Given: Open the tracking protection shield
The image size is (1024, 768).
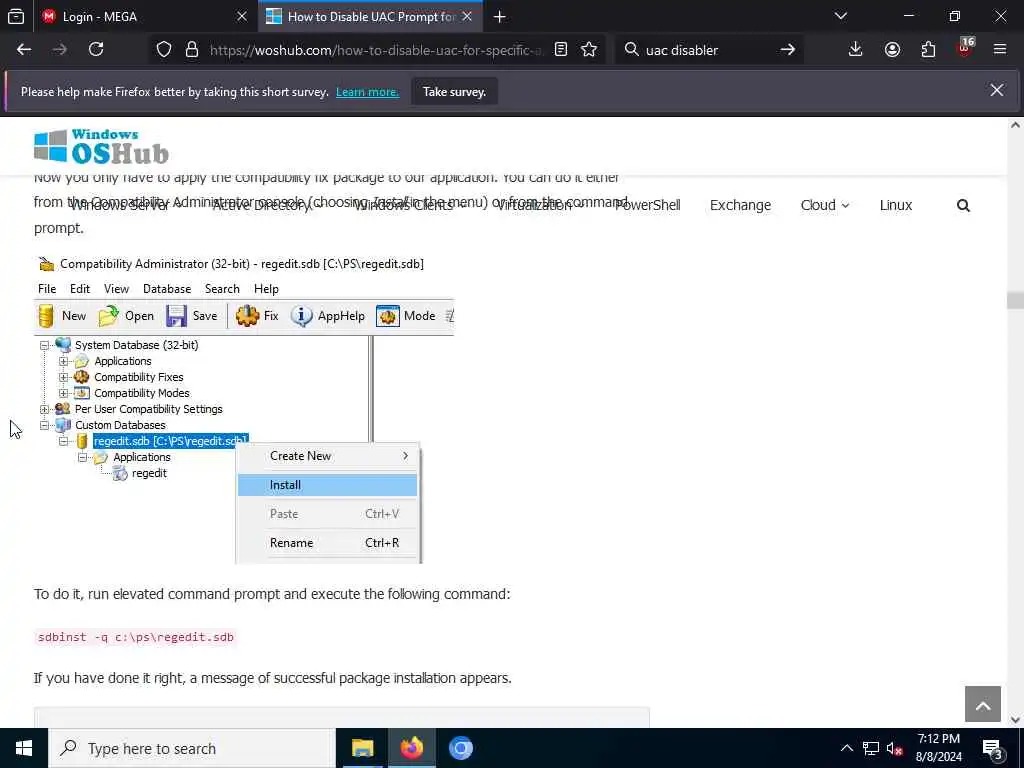Looking at the screenshot, I should pos(164,50).
